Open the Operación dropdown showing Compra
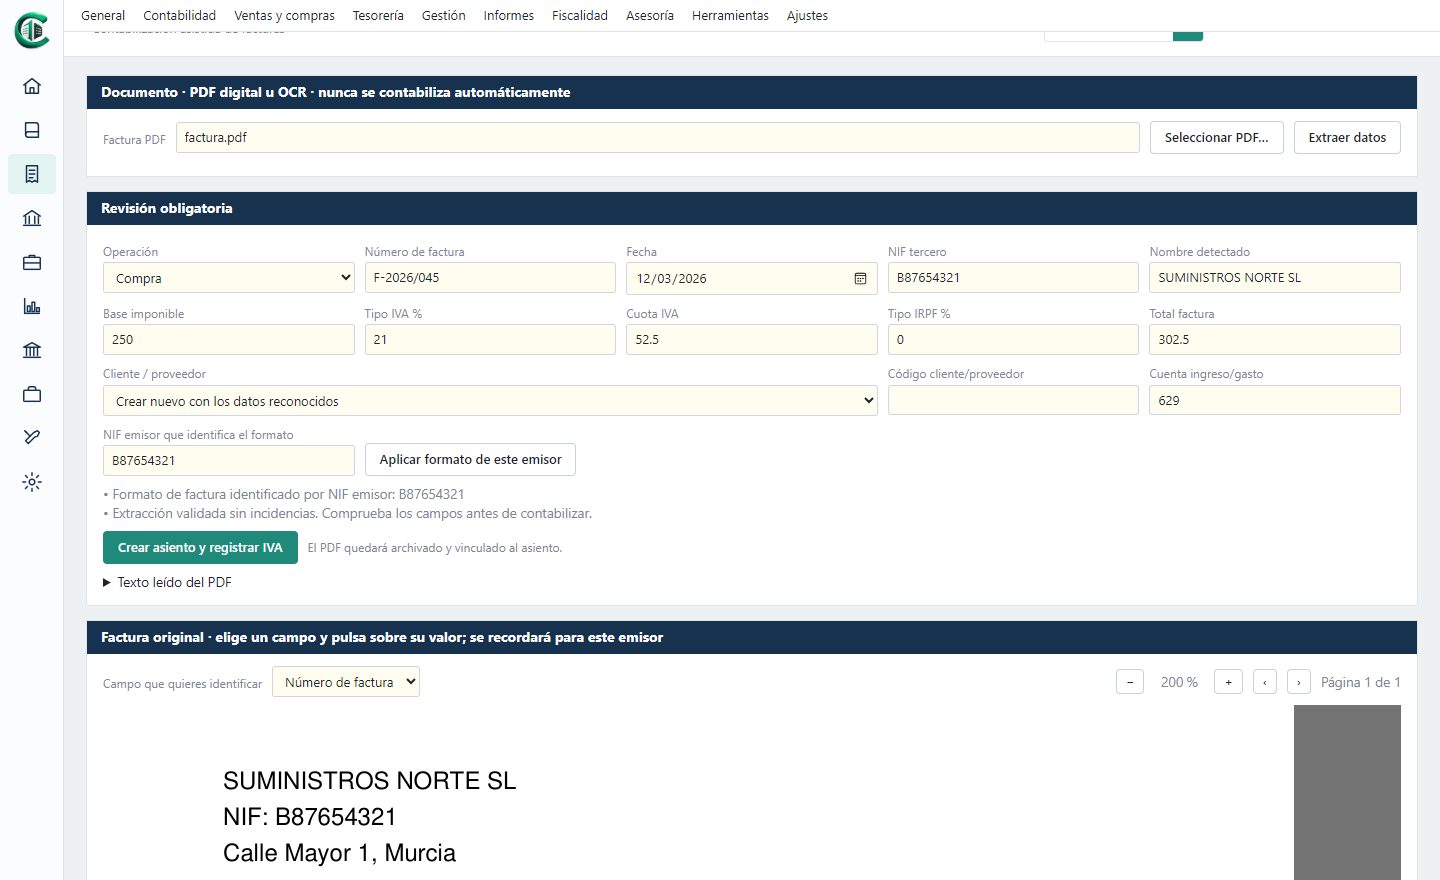Viewport: 1440px width, 880px height. [x=229, y=278]
